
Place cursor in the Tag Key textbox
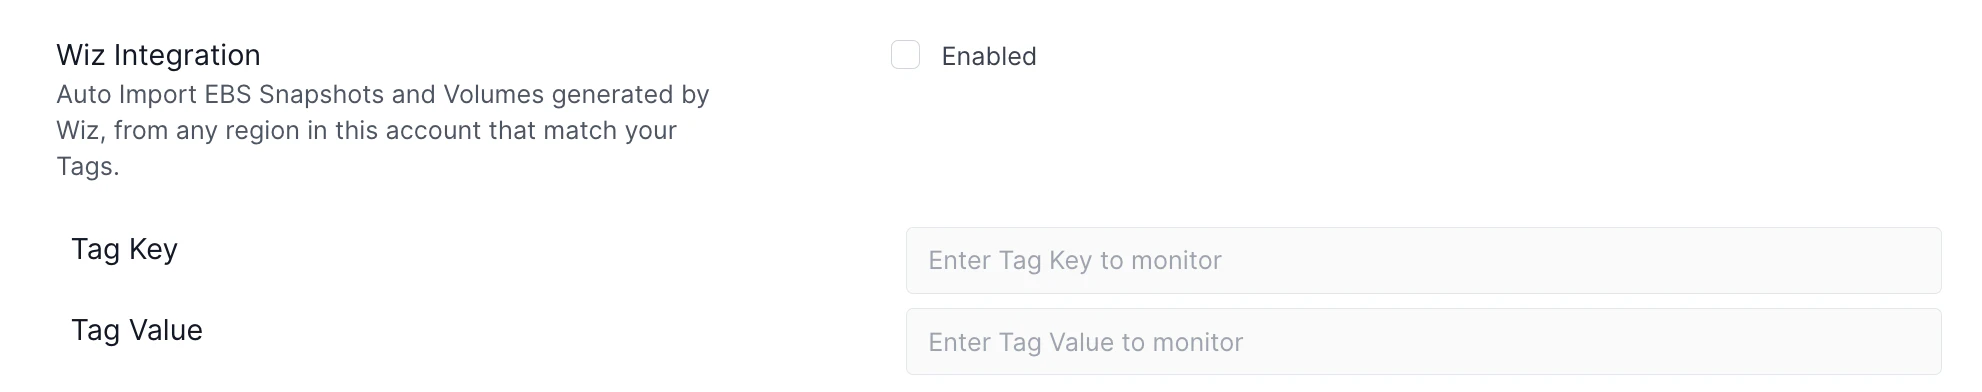point(1423,260)
